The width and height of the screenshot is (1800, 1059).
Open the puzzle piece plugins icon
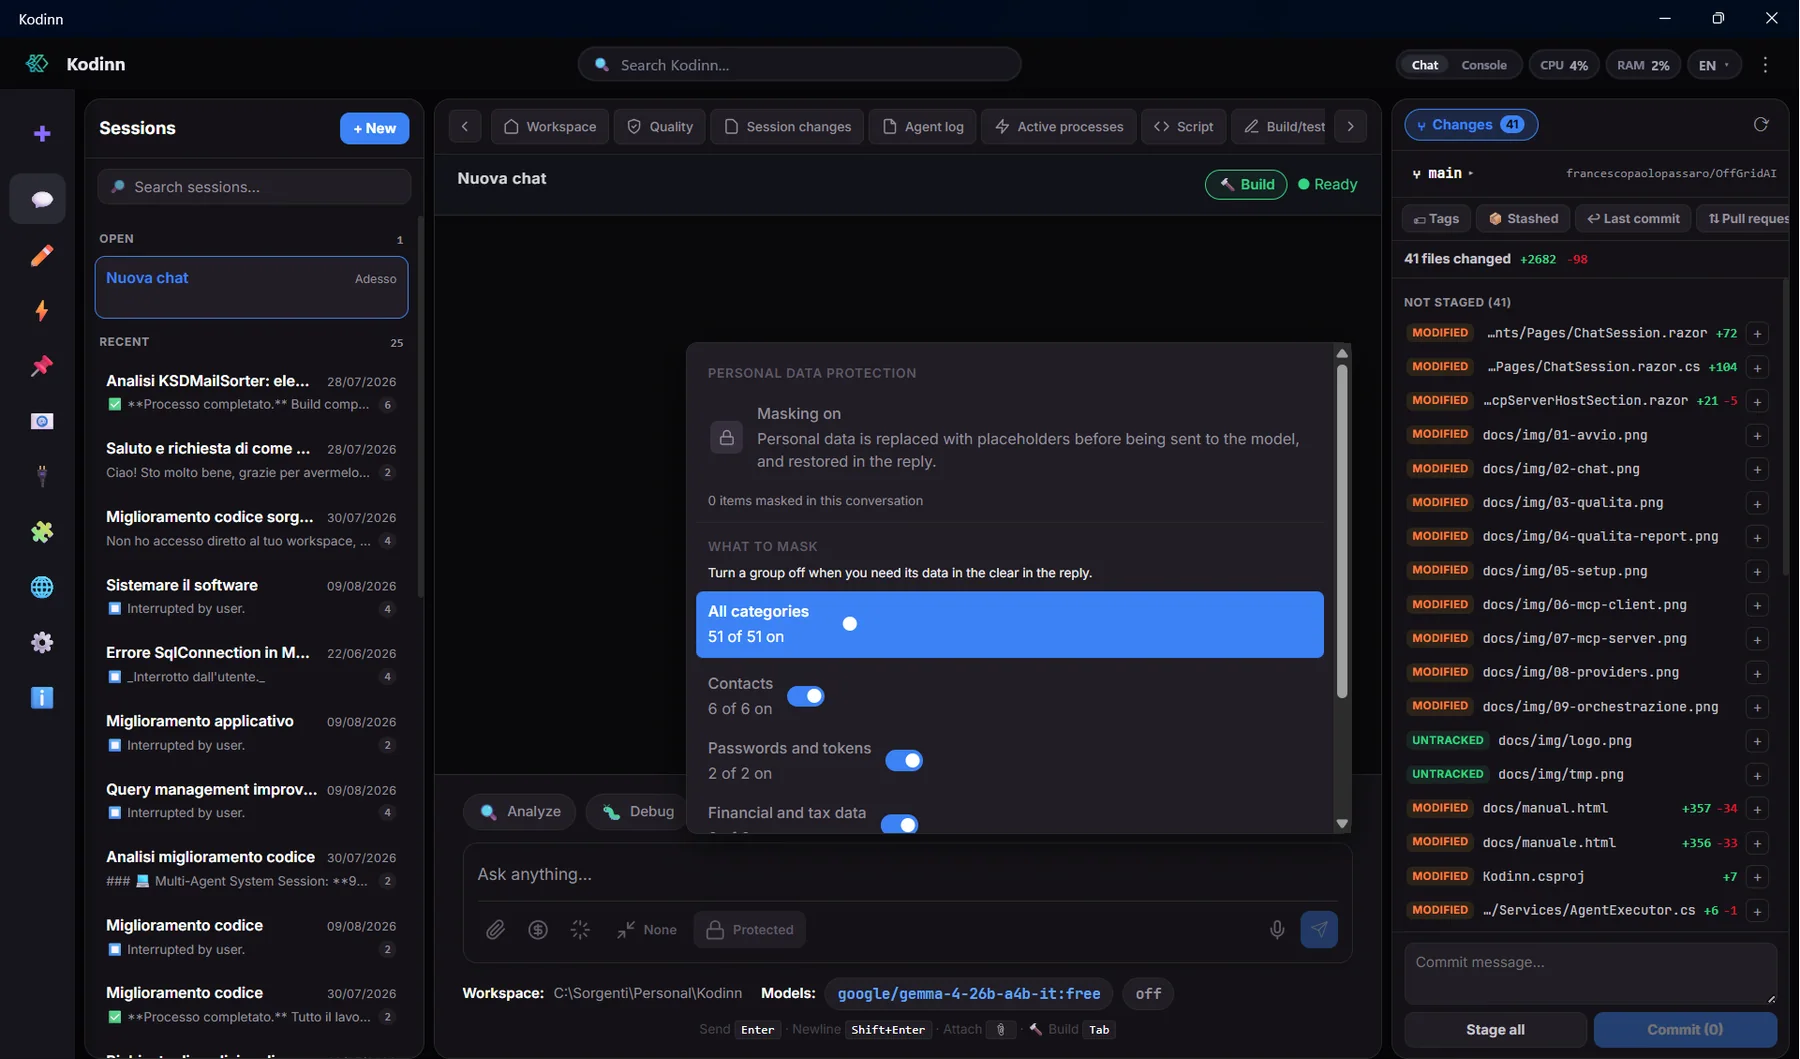point(41,532)
